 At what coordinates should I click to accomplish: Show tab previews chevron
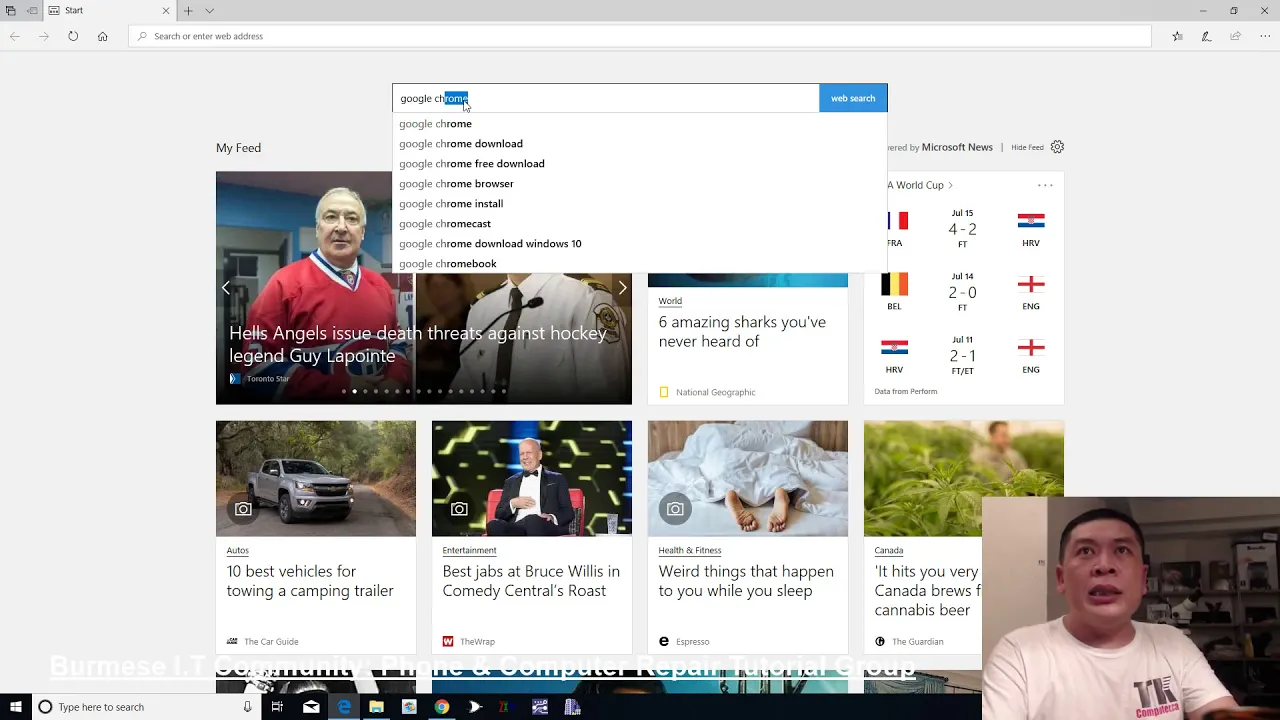tap(209, 11)
